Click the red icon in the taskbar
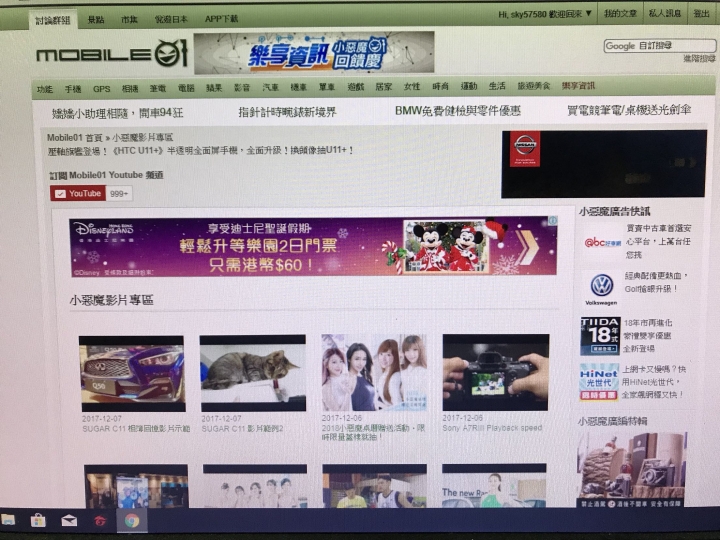720x540 pixels. (100, 521)
